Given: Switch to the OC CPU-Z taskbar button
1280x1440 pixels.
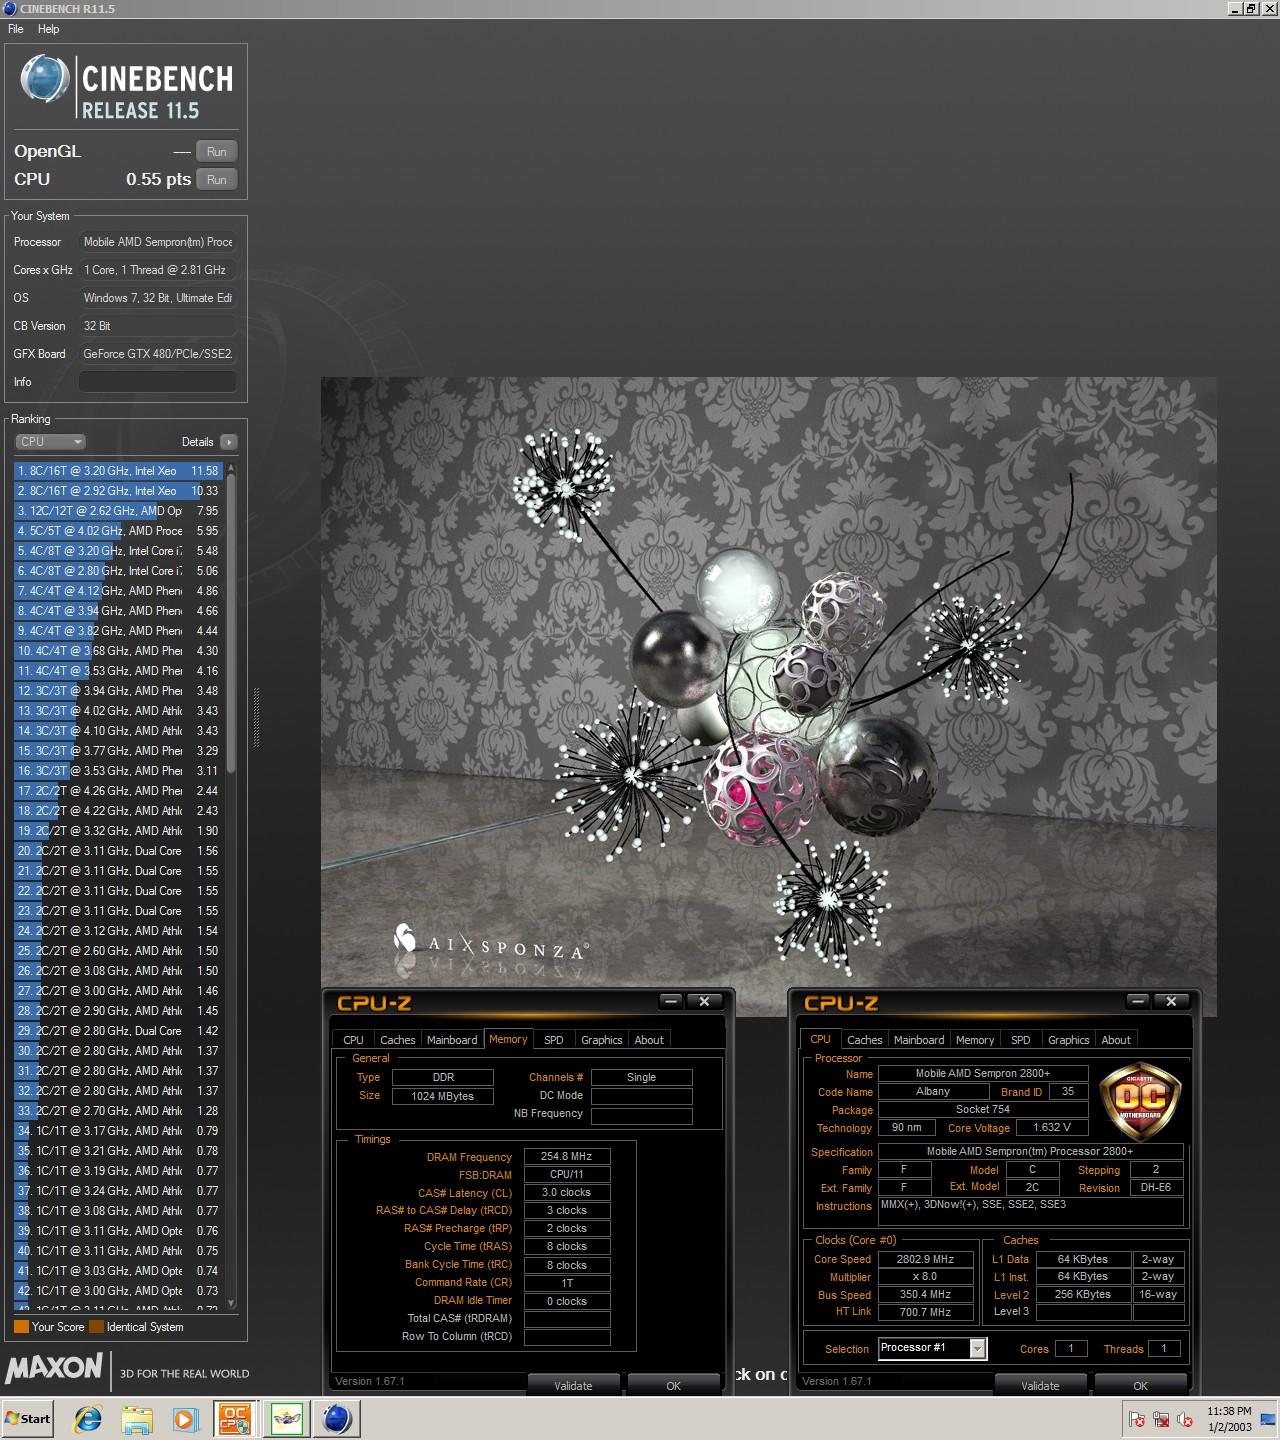Looking at the screenshot, I should tap(235, 1418).
